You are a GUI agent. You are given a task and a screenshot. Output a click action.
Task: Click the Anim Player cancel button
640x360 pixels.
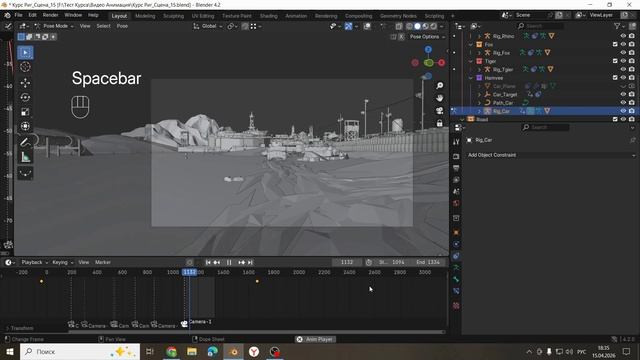(299, 339)
